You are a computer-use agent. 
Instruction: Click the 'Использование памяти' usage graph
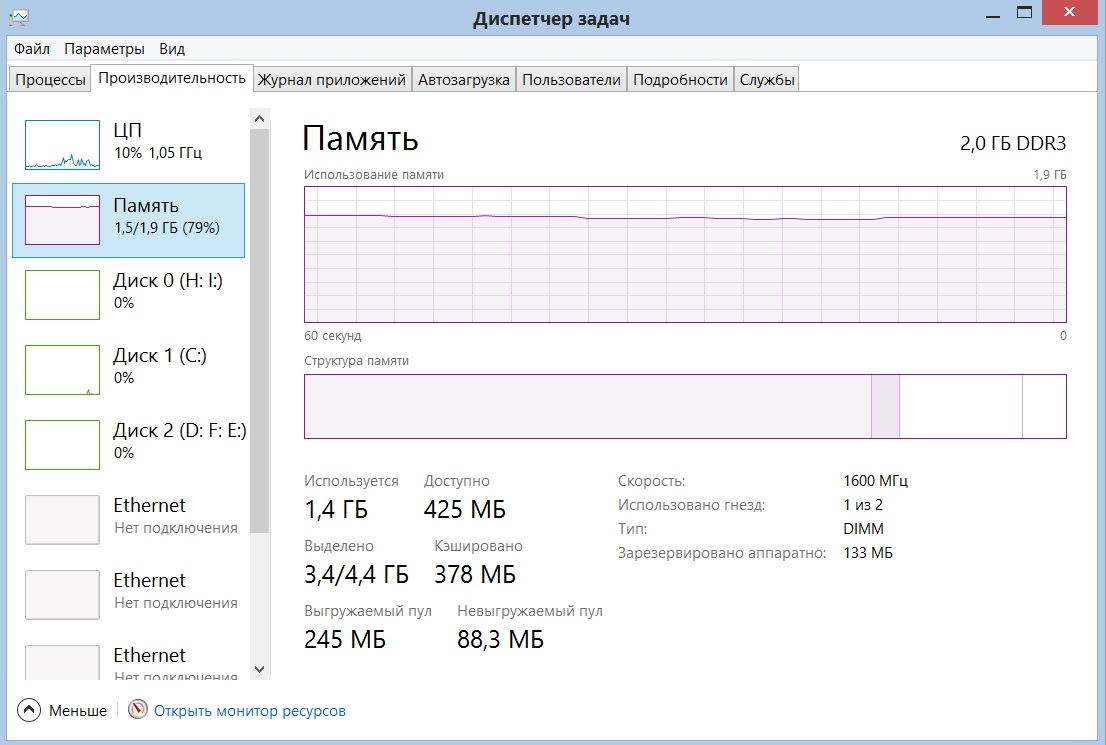coord(685,255)
